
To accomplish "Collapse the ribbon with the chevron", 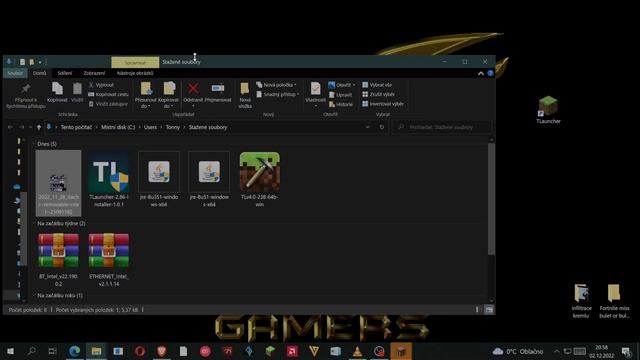I will [481, 73].
